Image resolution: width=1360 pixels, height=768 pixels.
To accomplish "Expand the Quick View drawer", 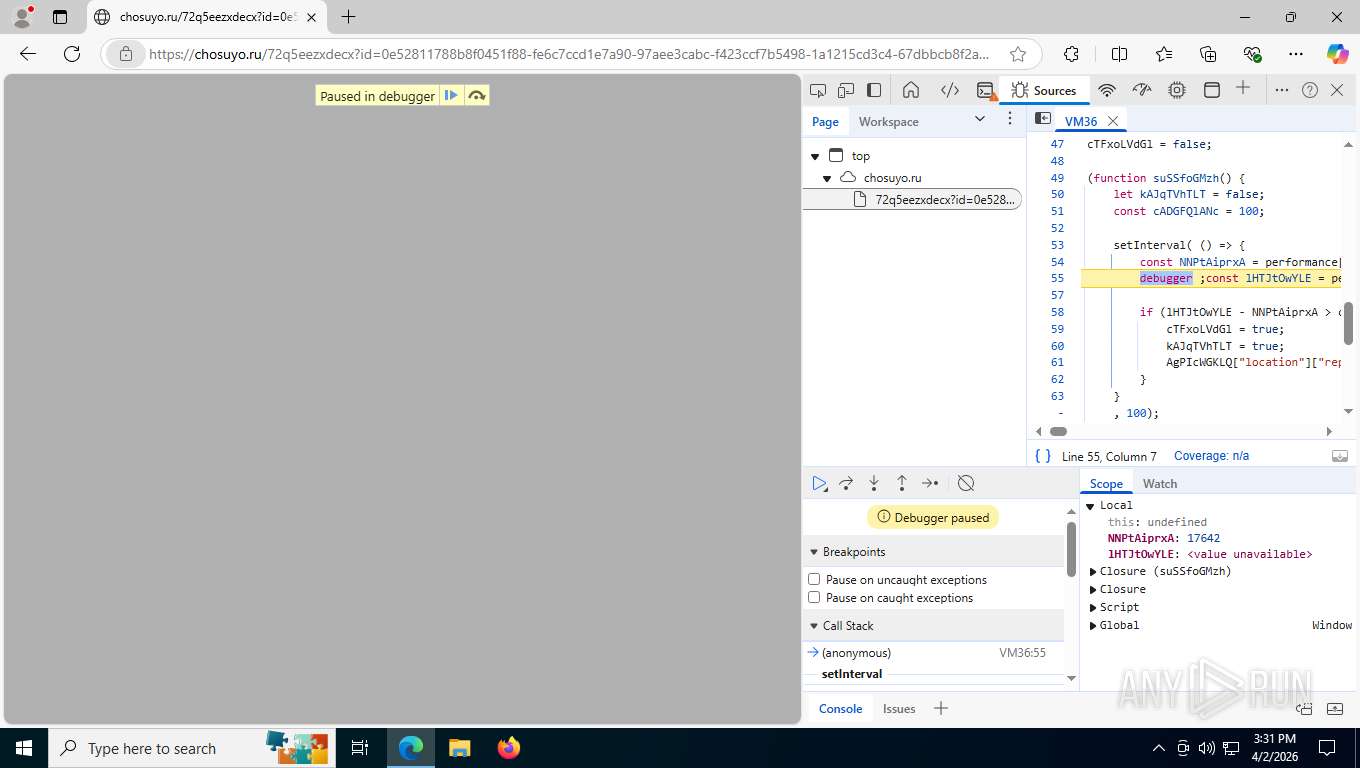I will point(1335,708).
